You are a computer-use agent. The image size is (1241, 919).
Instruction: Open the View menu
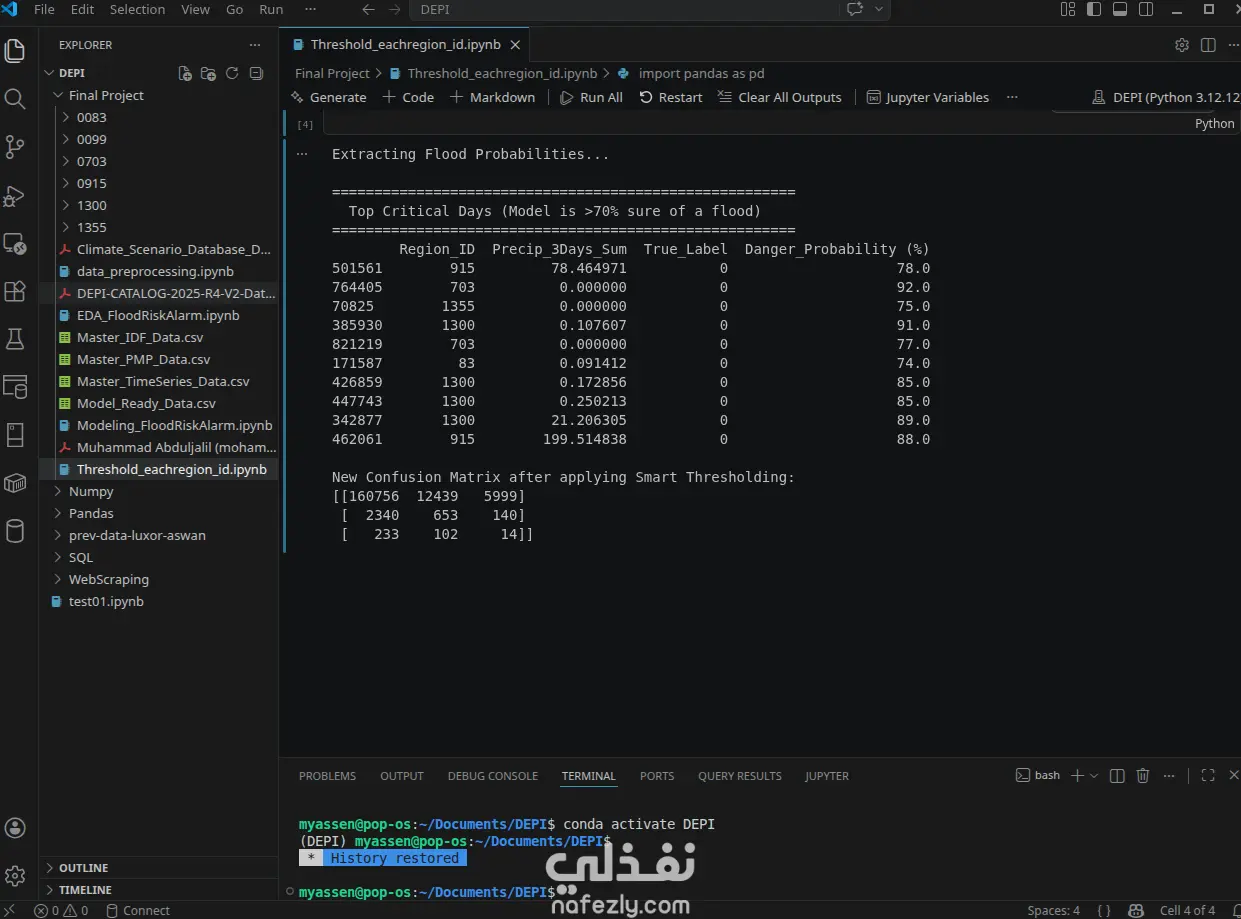(x=195, y=9)
